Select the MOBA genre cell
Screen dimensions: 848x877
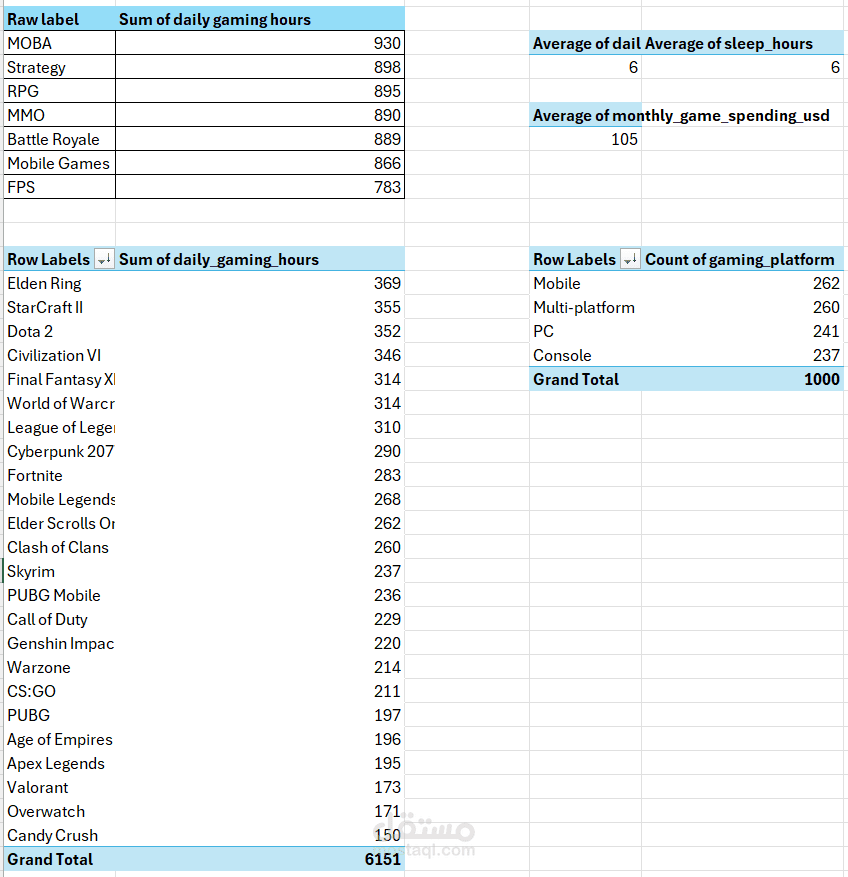point(59,43)
